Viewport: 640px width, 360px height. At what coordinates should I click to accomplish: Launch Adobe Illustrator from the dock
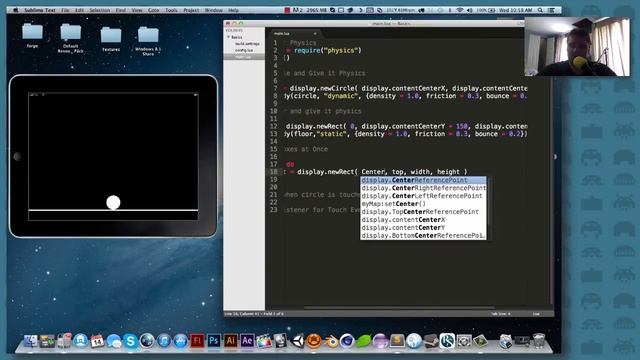(x=231, y=341)
